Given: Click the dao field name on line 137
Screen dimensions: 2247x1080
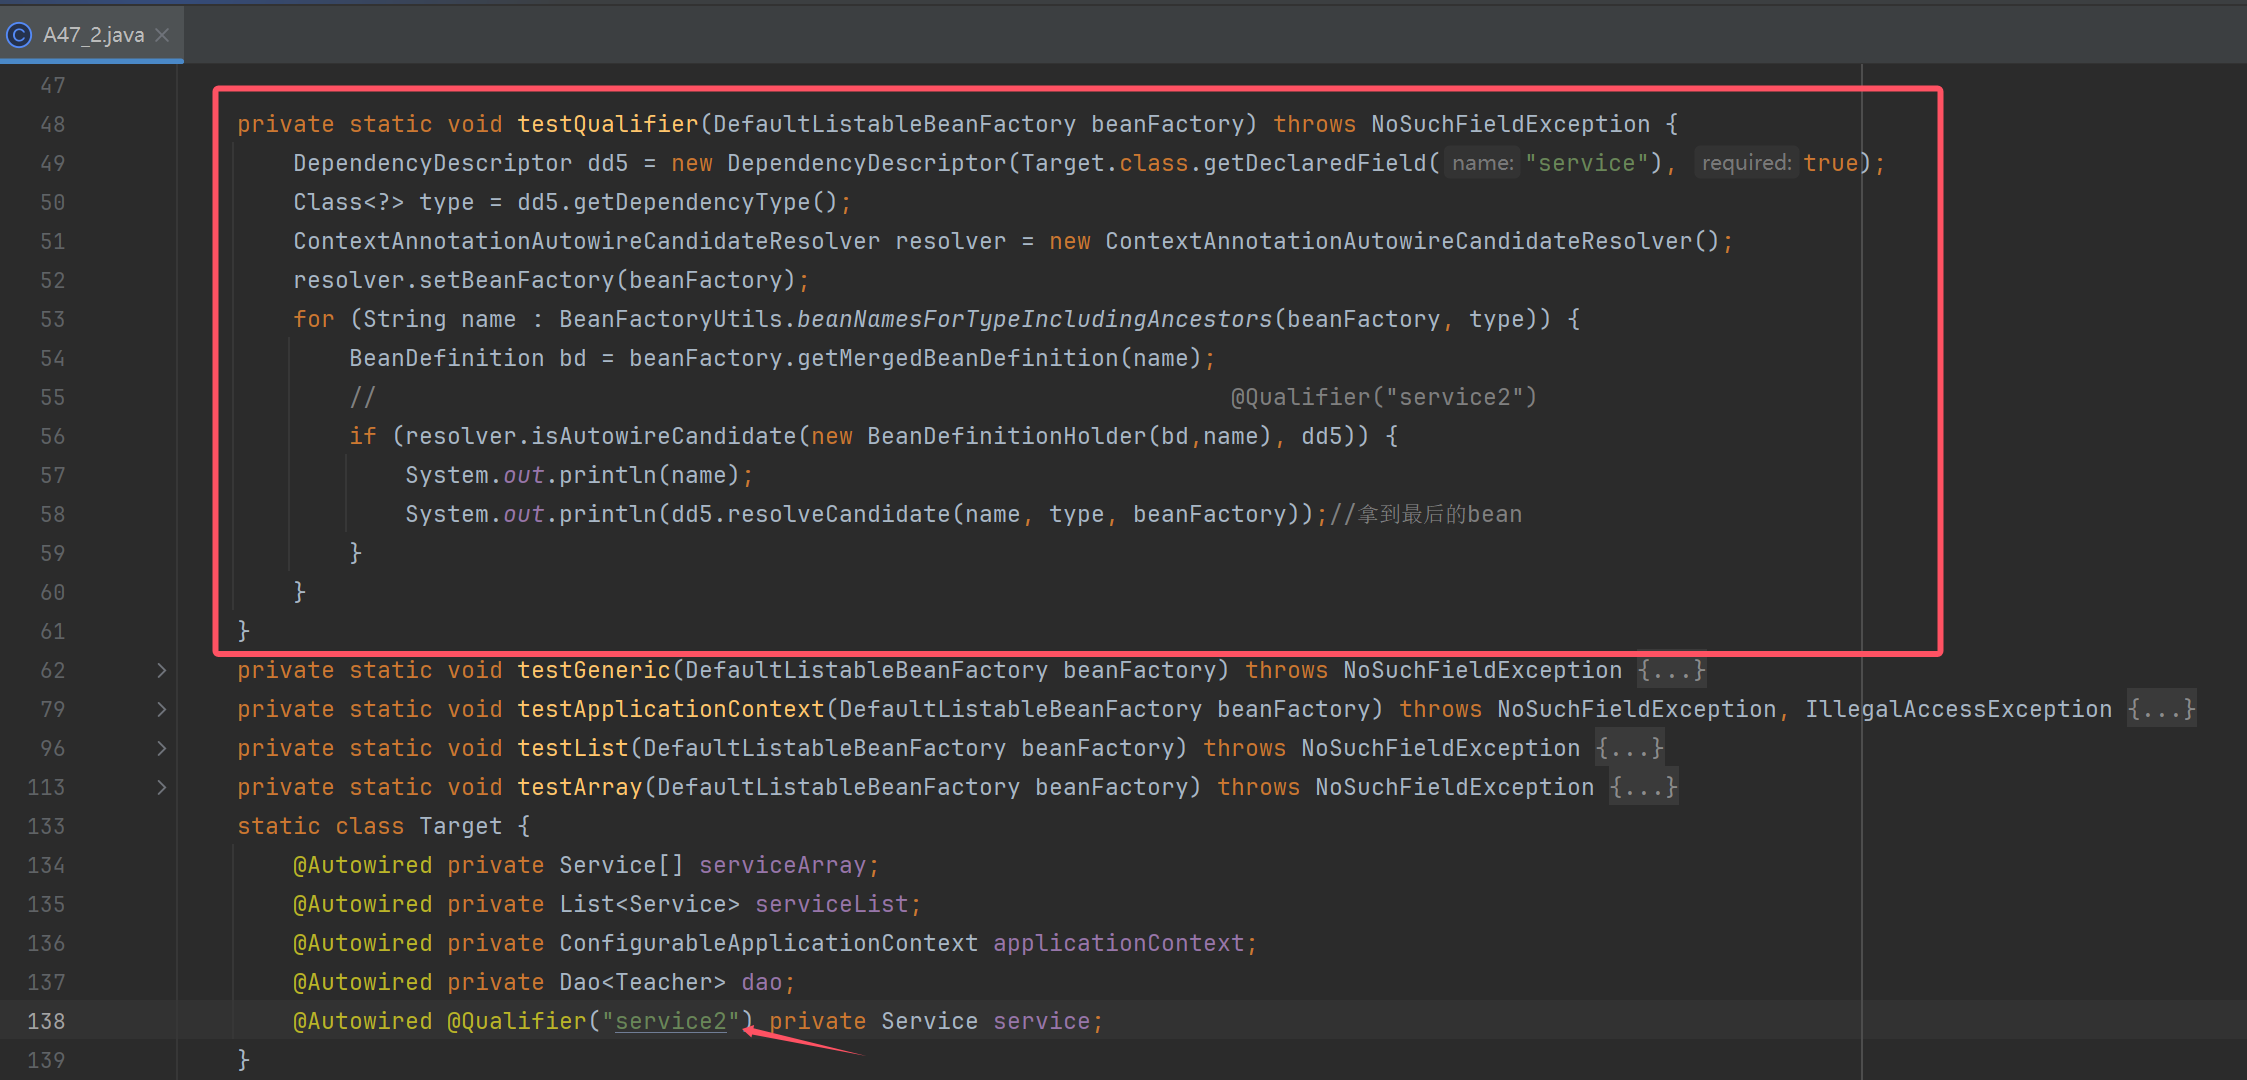Looking at the screenshot, I should 761,982.
